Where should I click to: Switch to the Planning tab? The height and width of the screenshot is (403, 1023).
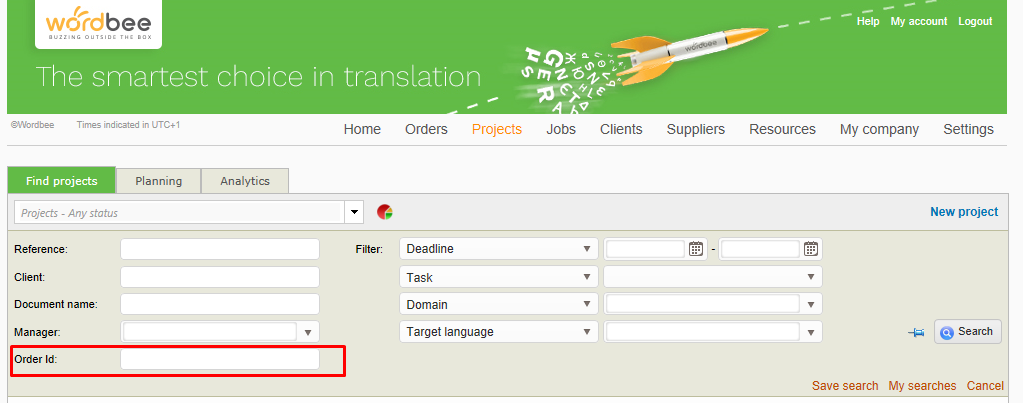(158, 181)
